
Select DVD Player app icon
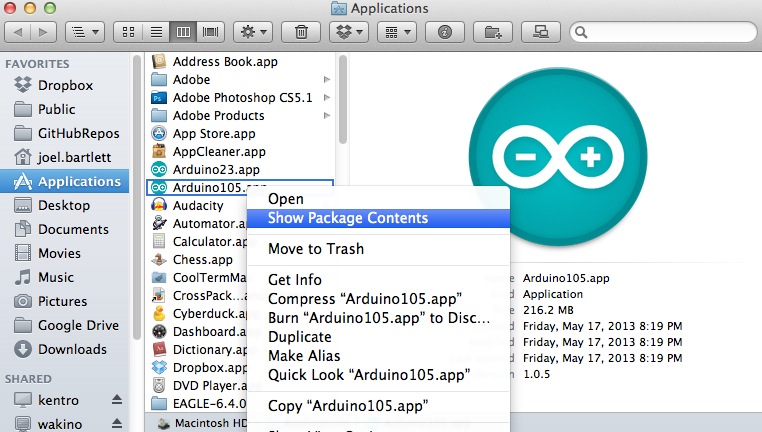(x=159, y=385)
